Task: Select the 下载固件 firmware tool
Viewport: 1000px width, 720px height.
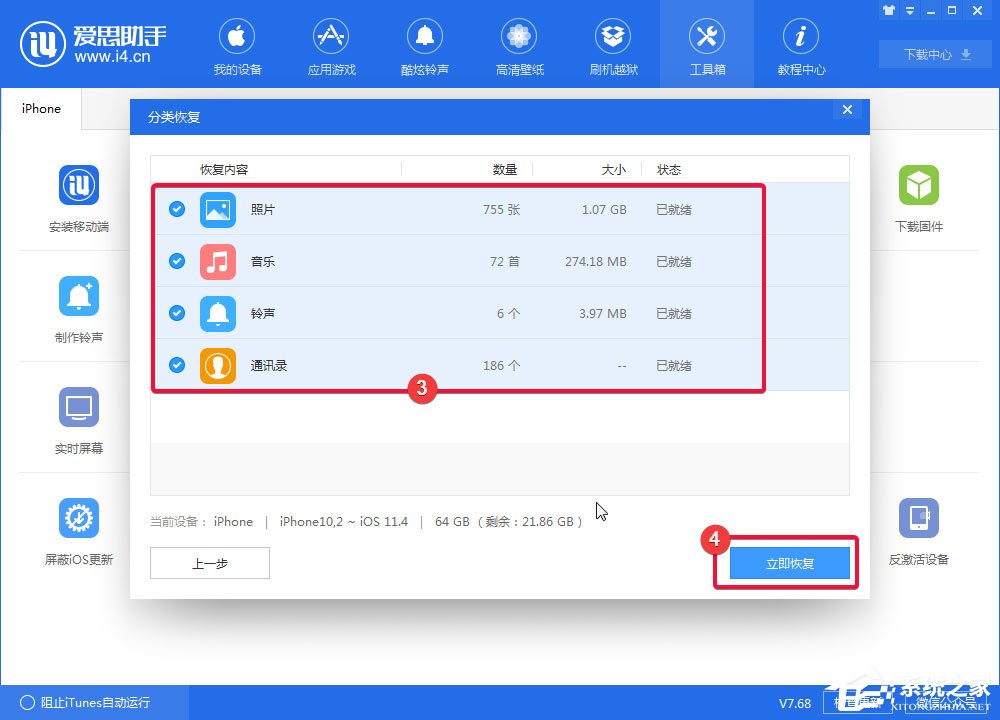Action: click(918, 198)
